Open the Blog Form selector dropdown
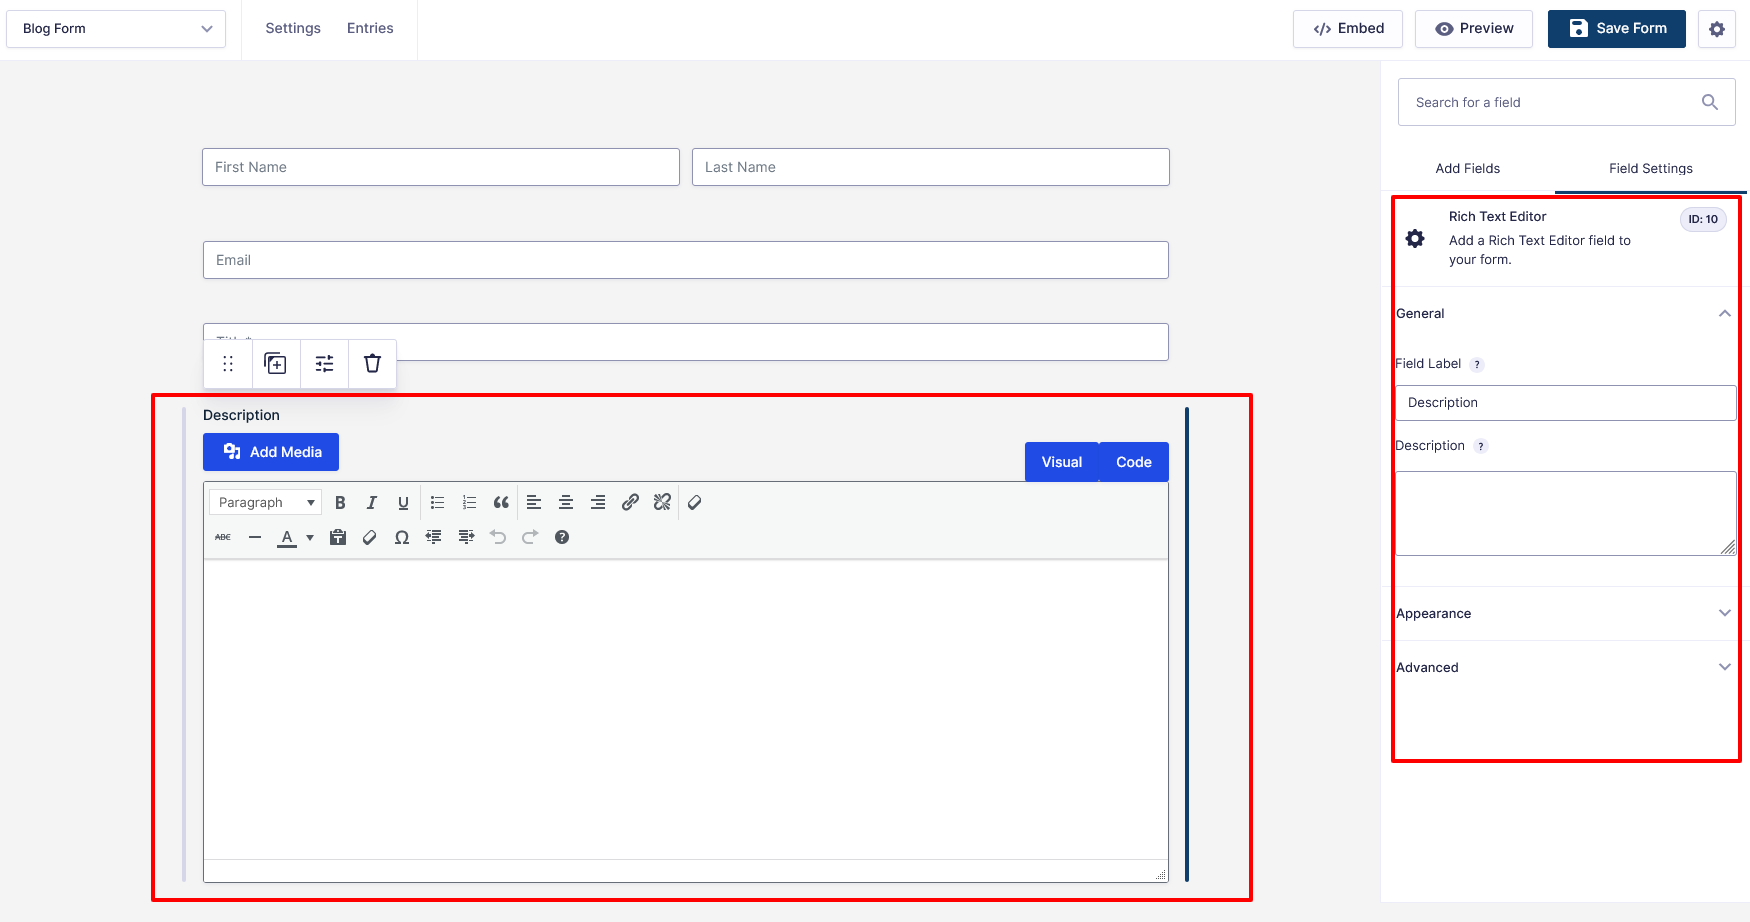Screen dimensions: 1750x922 (x=116, y=29)
